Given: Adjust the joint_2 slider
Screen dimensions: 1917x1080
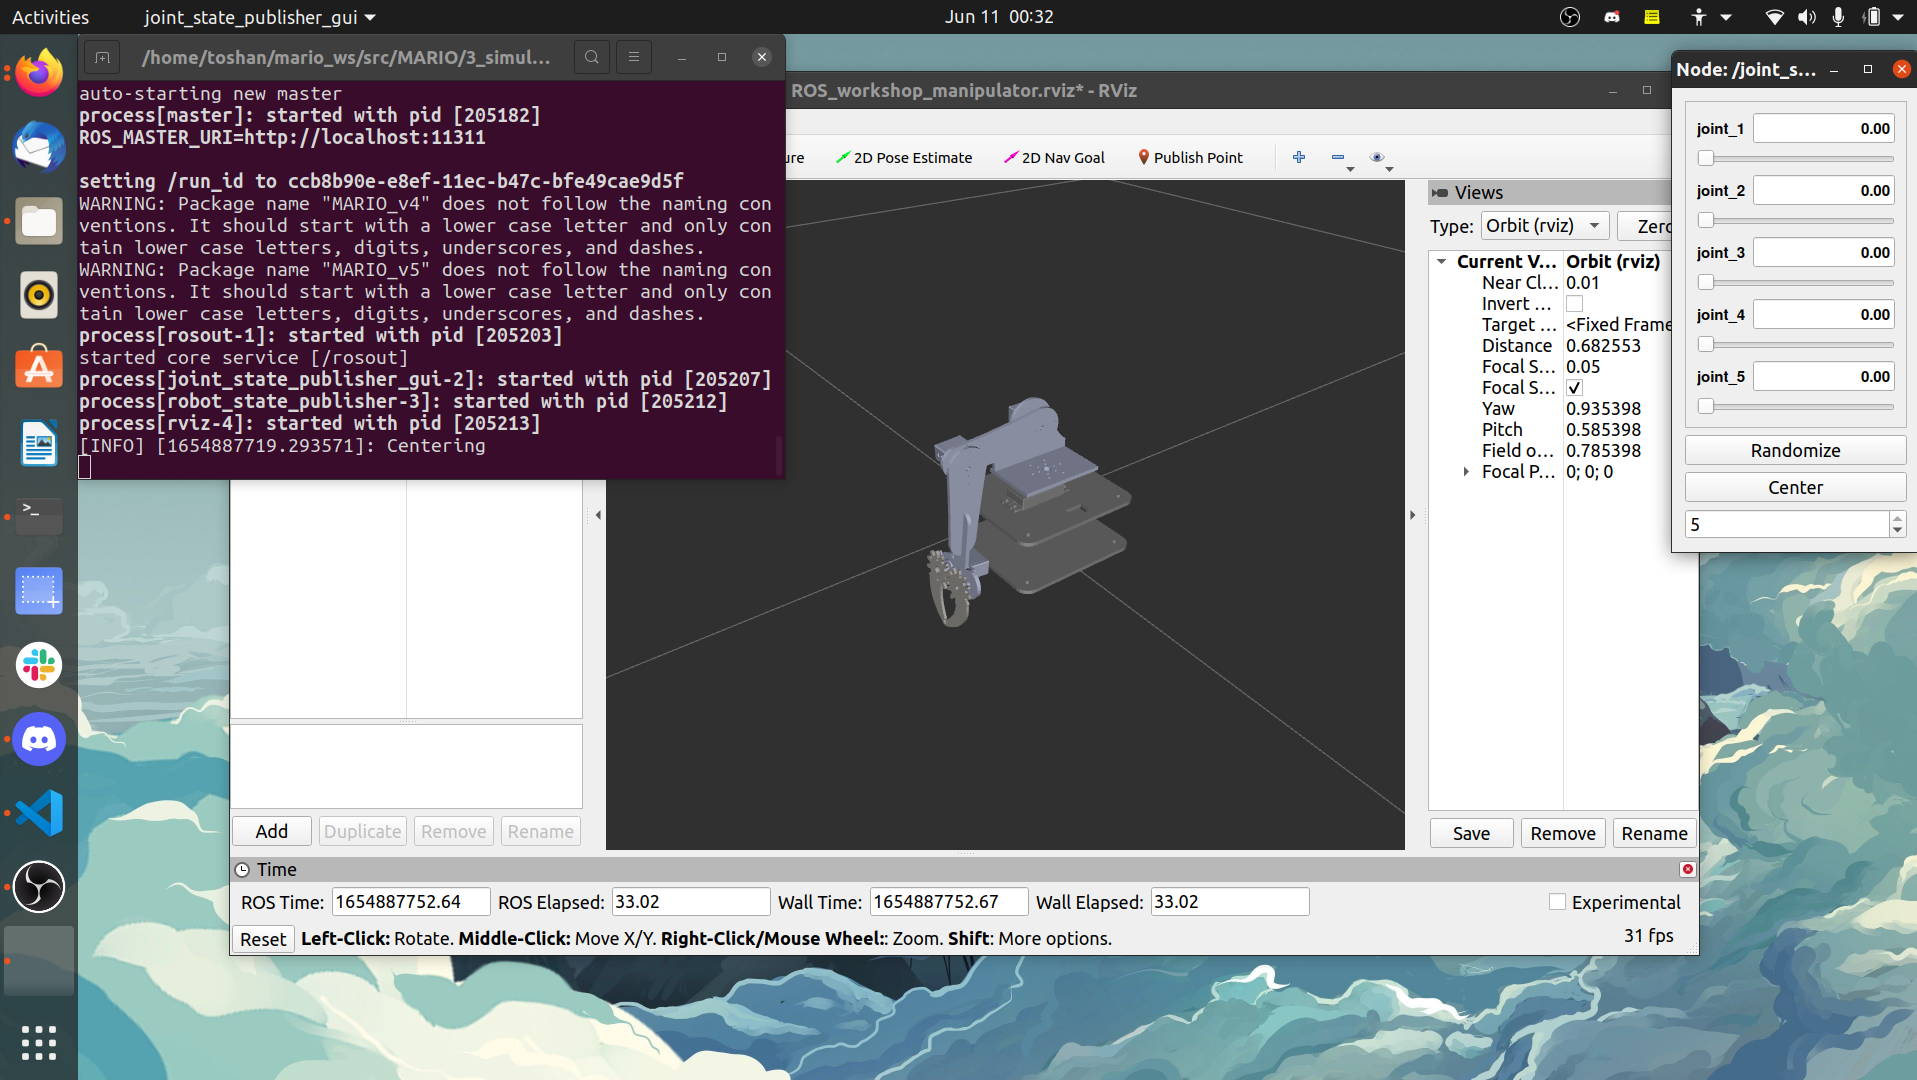Looking at the screenshot, I should coord(1795,220).
